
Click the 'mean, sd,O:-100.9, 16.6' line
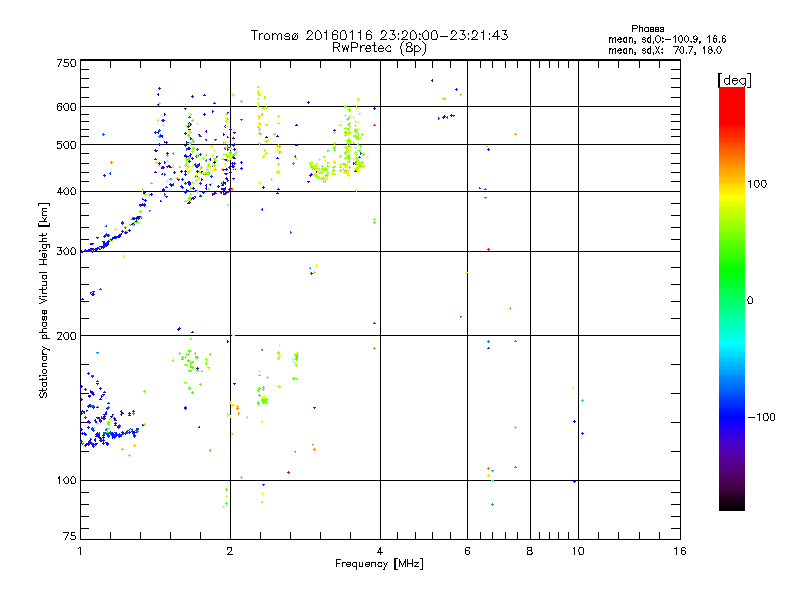(x=667, y=39)
